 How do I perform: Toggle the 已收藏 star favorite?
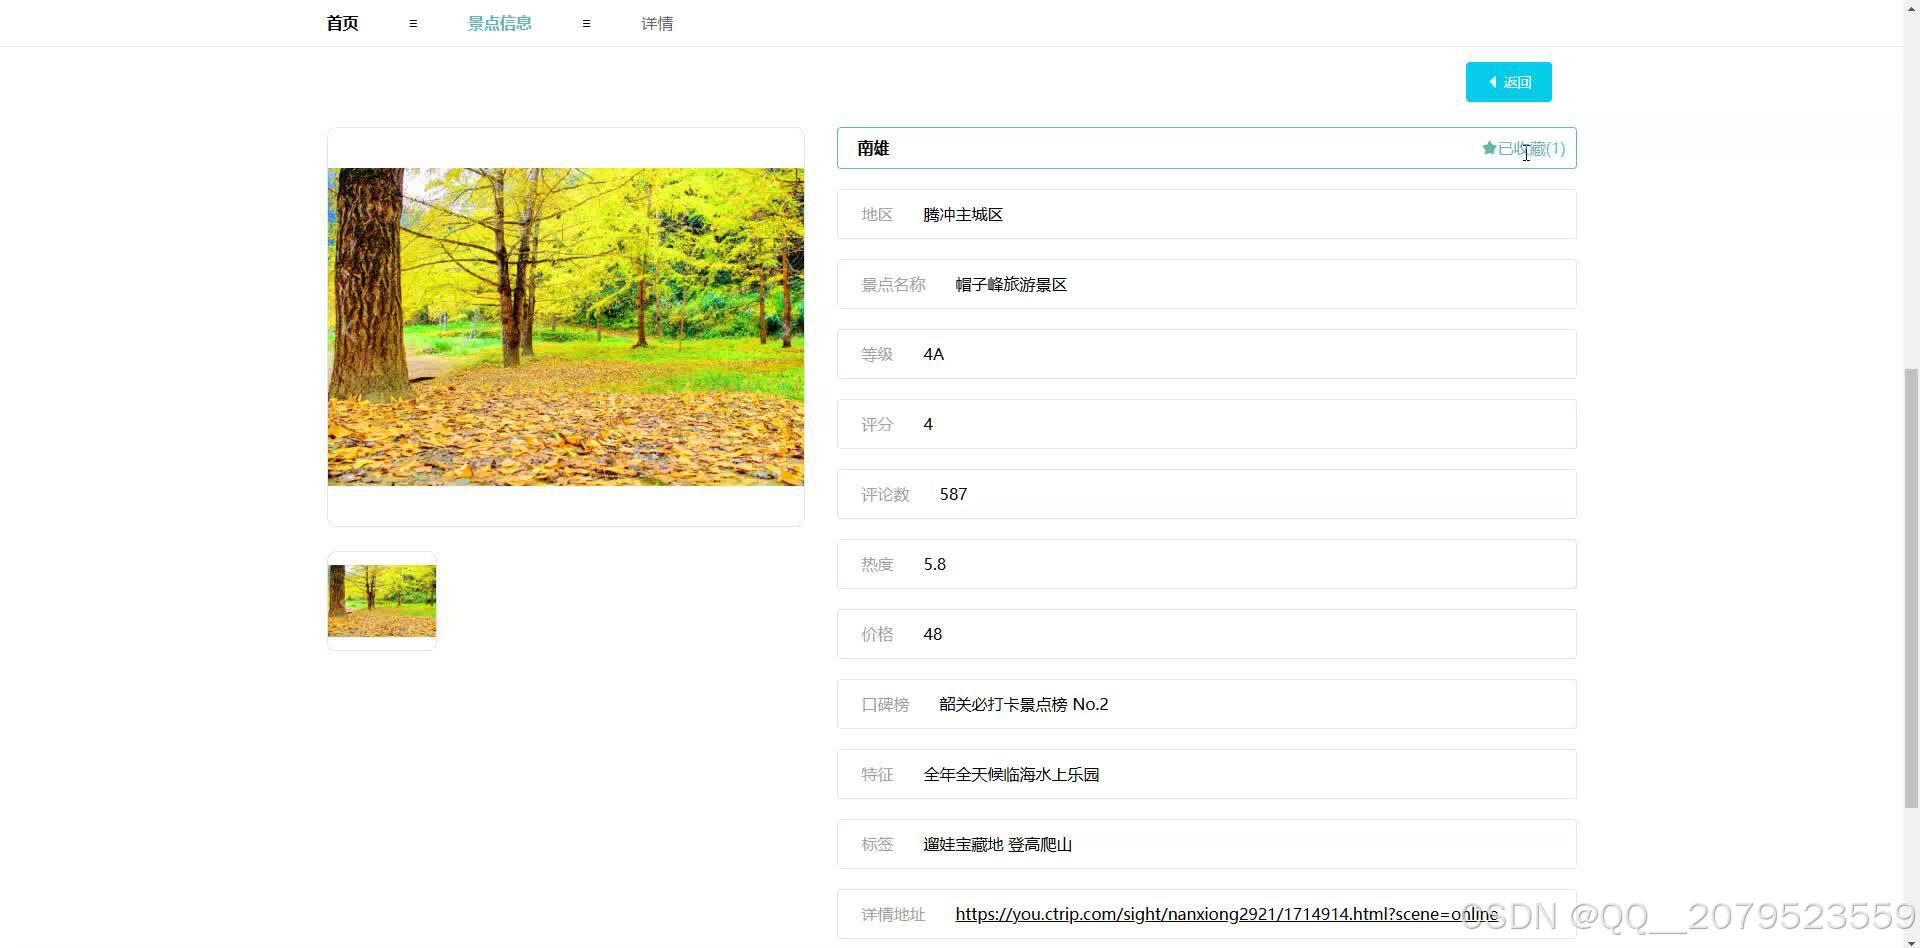click(x=1523, y=148)
